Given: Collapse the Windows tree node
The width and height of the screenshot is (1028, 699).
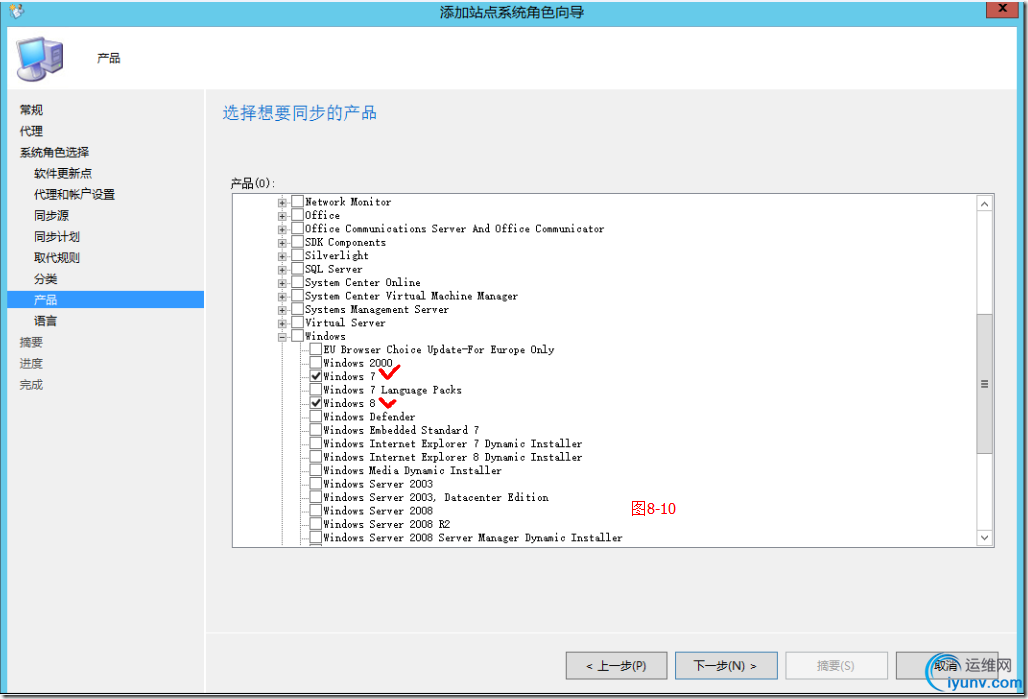Looking at the screenshot, I should tap(282, 337).
